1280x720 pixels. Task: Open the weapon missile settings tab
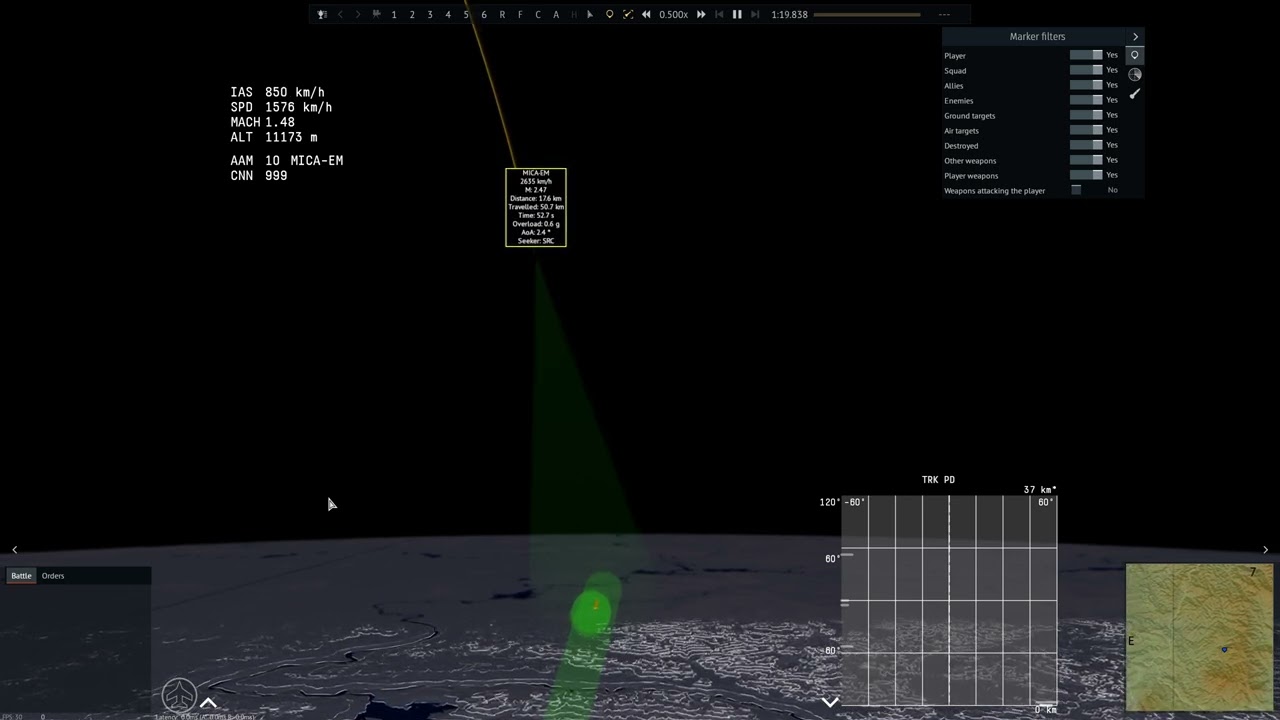click(x=1135, y=93)
